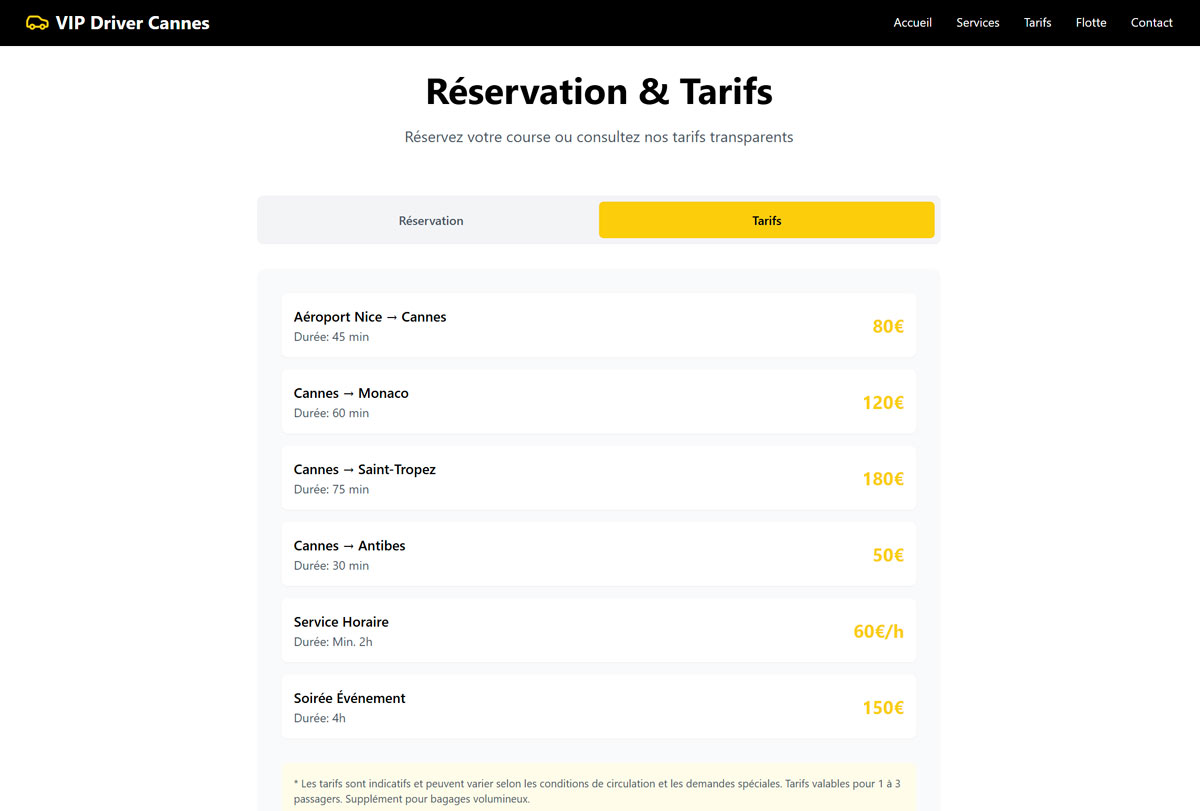Select the Cannes → Monaco fare card
The height and width of the screenshot is (811, 1200).
(x=598, y=402)
